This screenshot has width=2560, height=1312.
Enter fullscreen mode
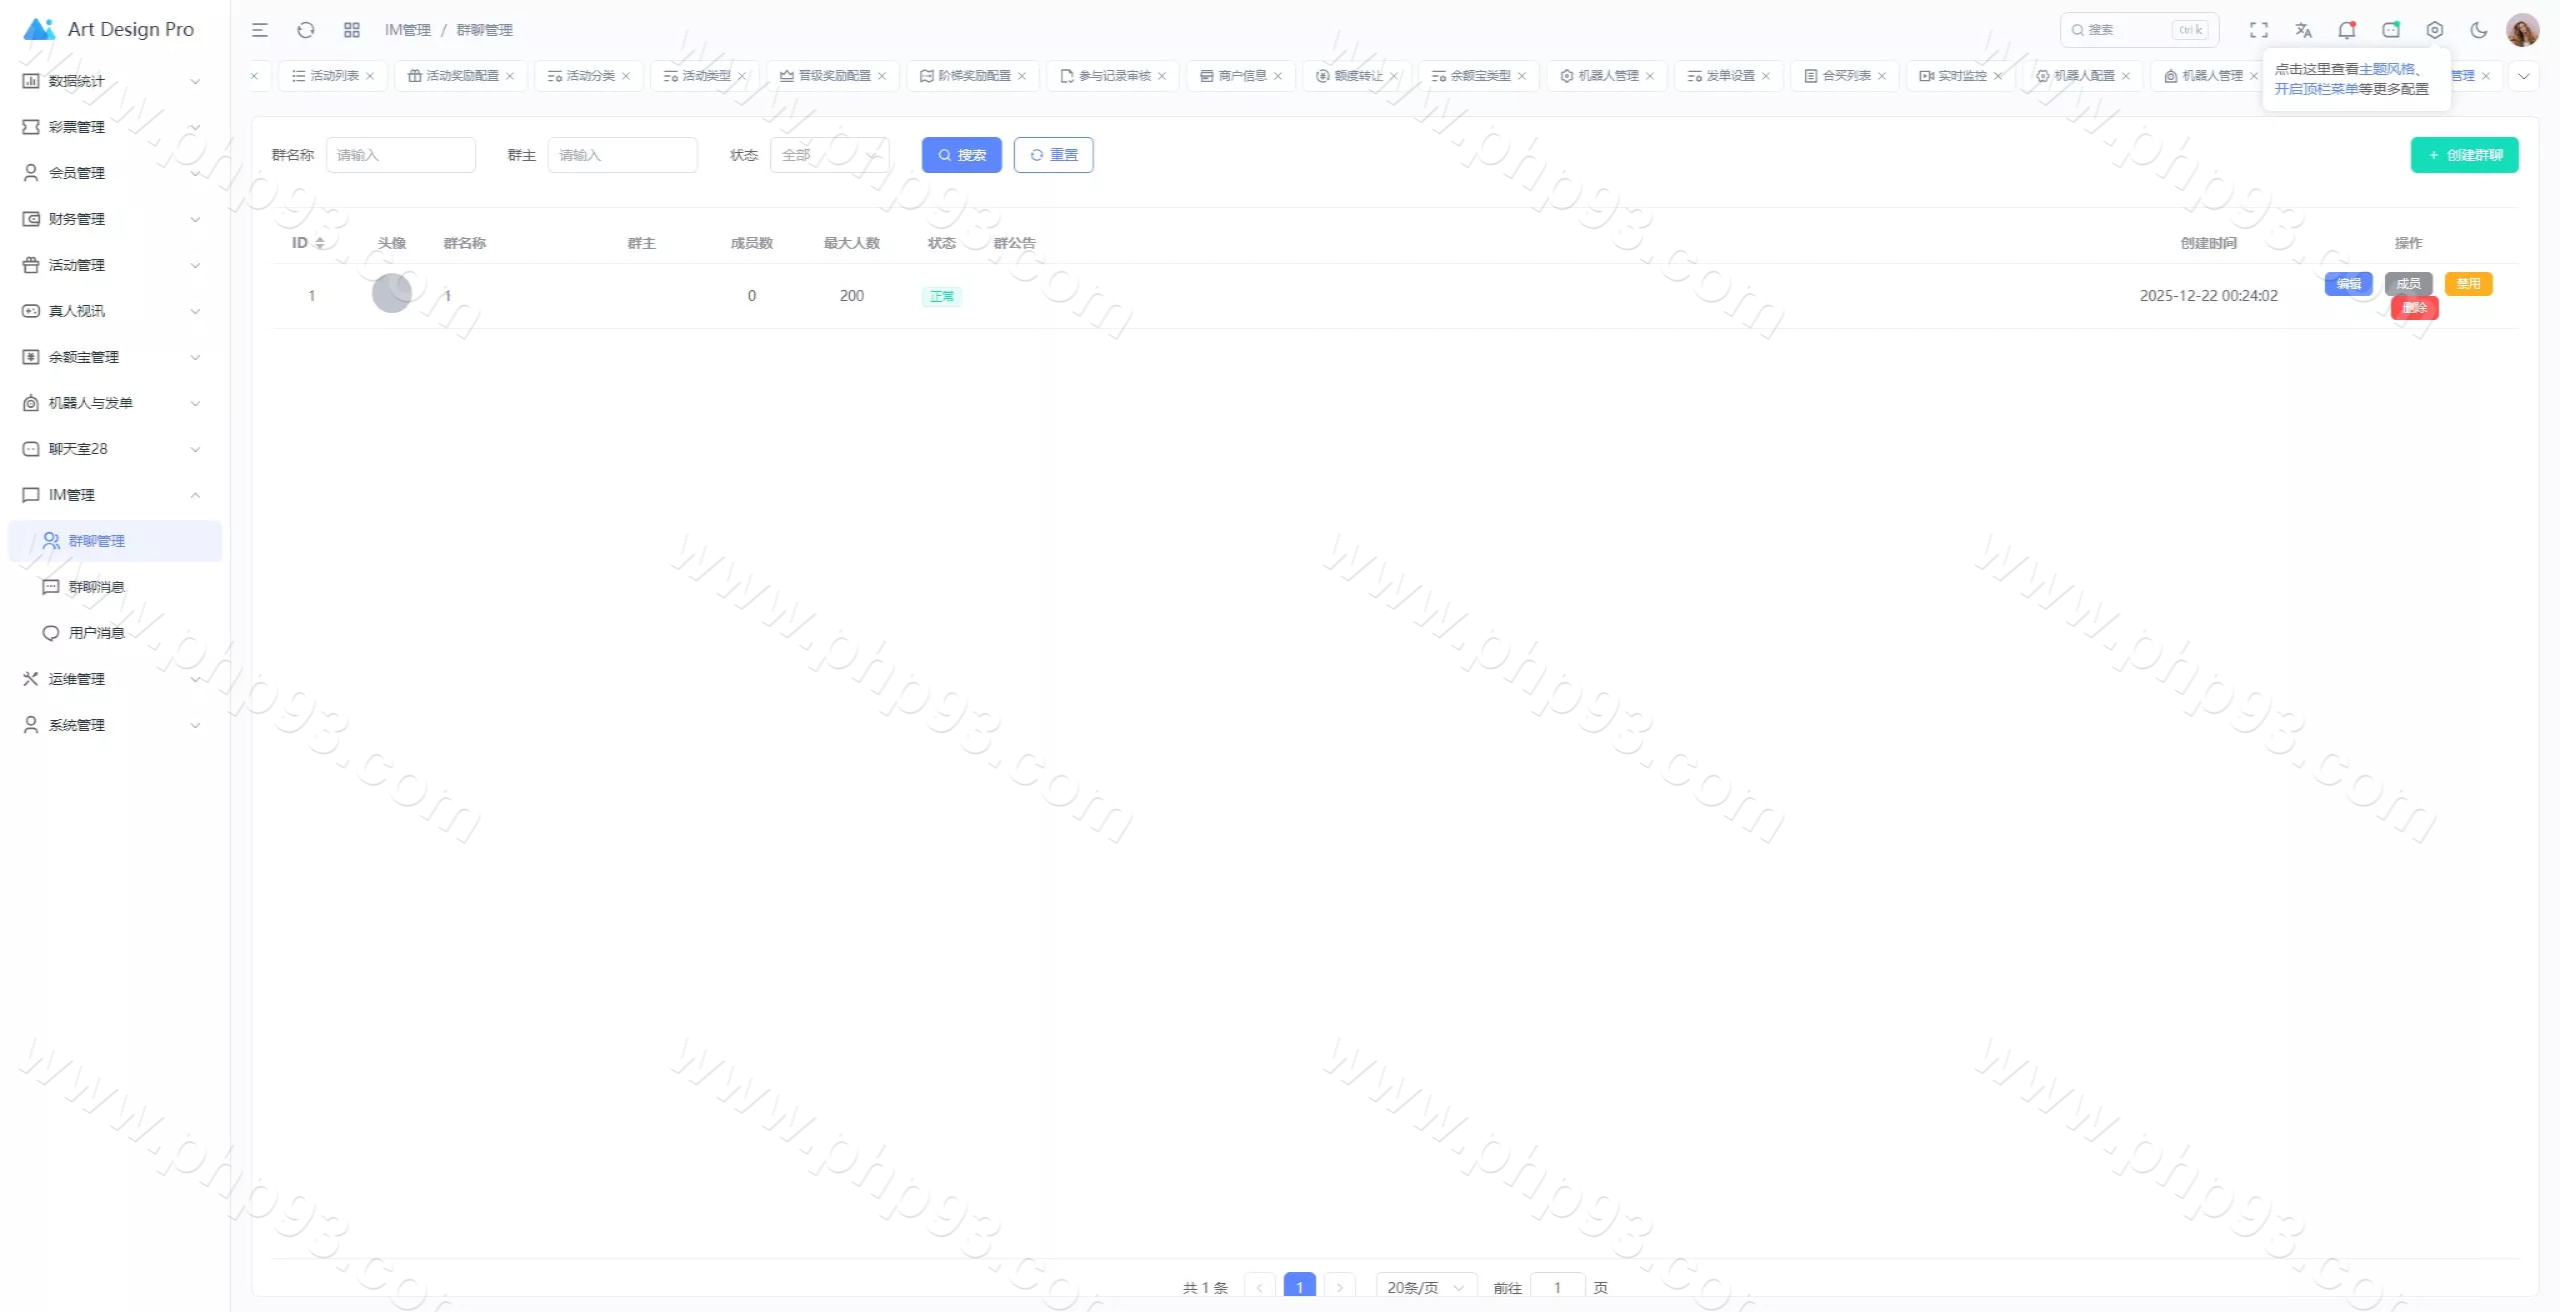[2259, 30]
